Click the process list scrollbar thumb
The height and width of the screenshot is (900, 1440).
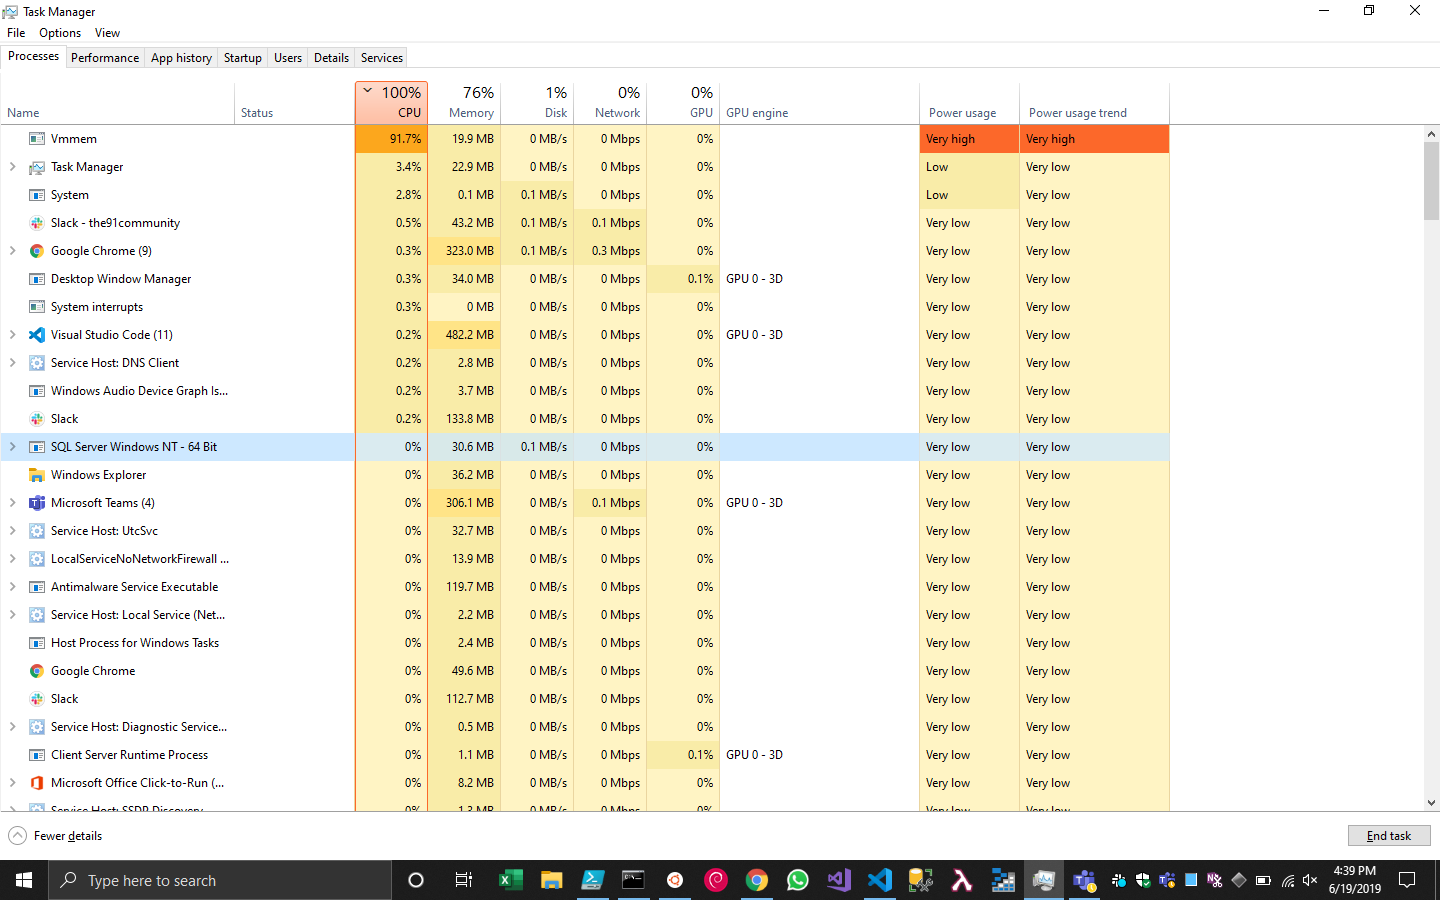(1431, 180)
